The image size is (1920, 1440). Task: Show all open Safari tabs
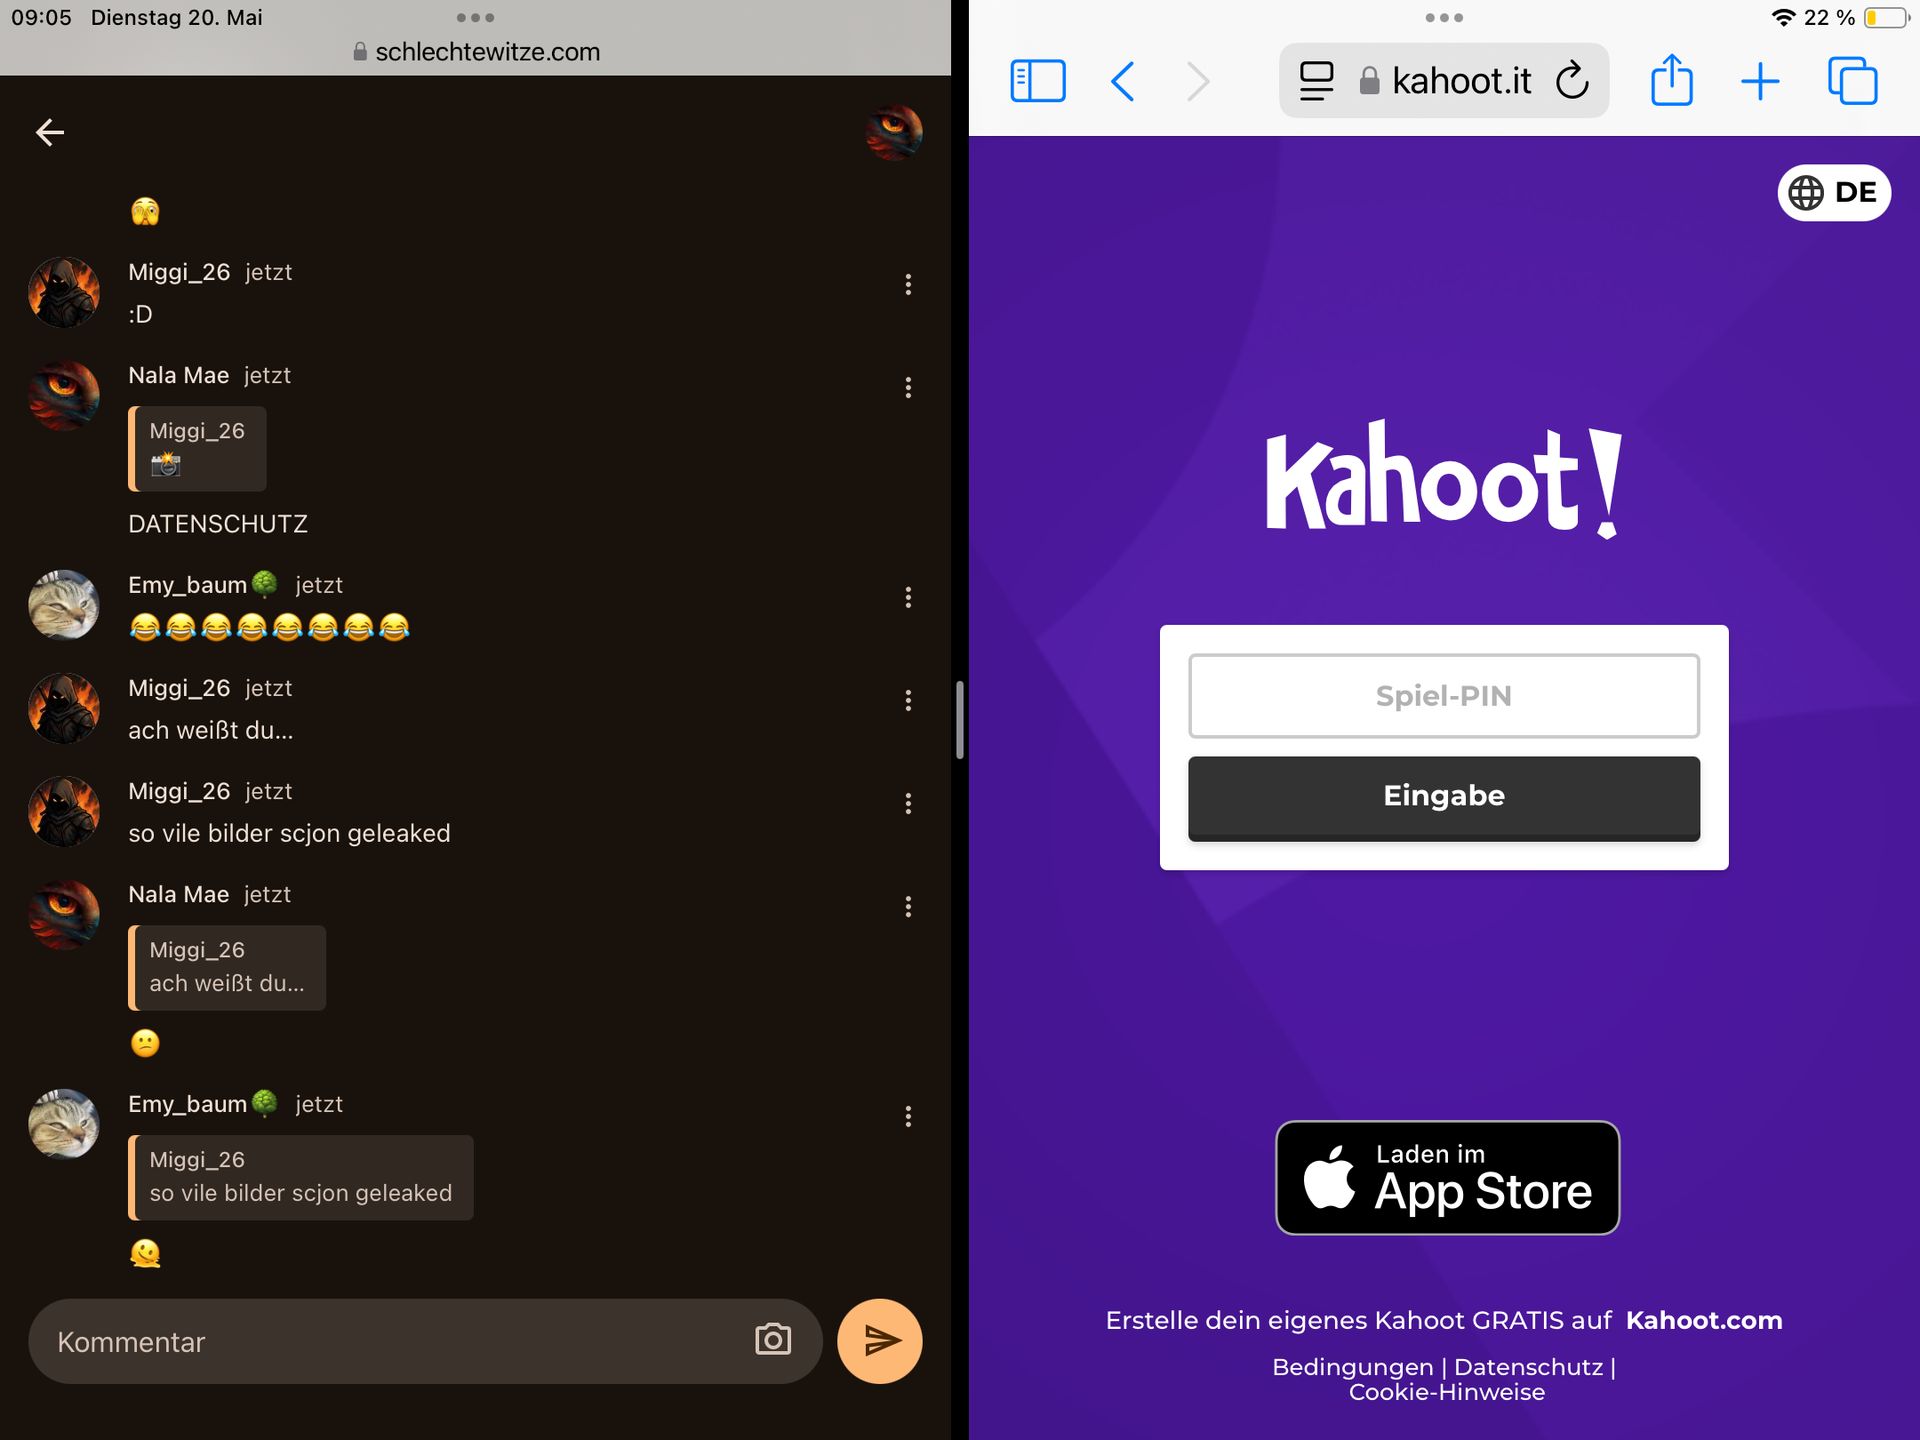(x=1852, y=81)
